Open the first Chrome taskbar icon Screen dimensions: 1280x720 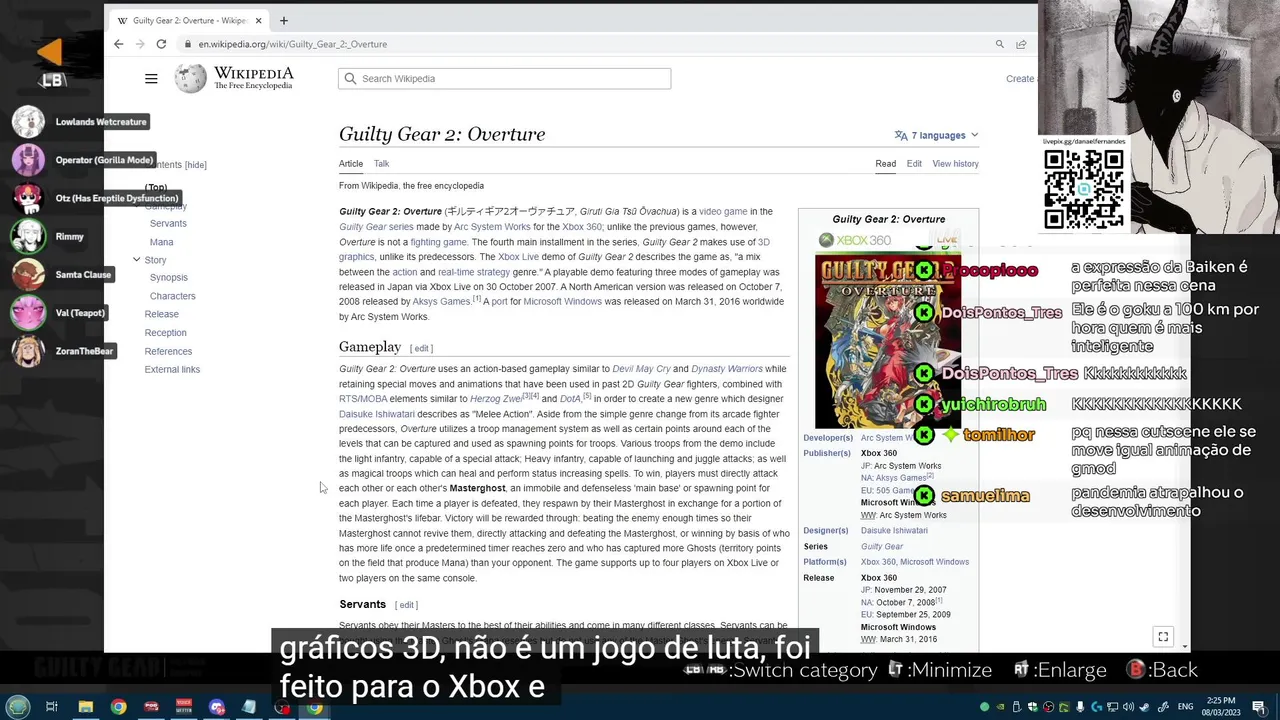(118, 707)
